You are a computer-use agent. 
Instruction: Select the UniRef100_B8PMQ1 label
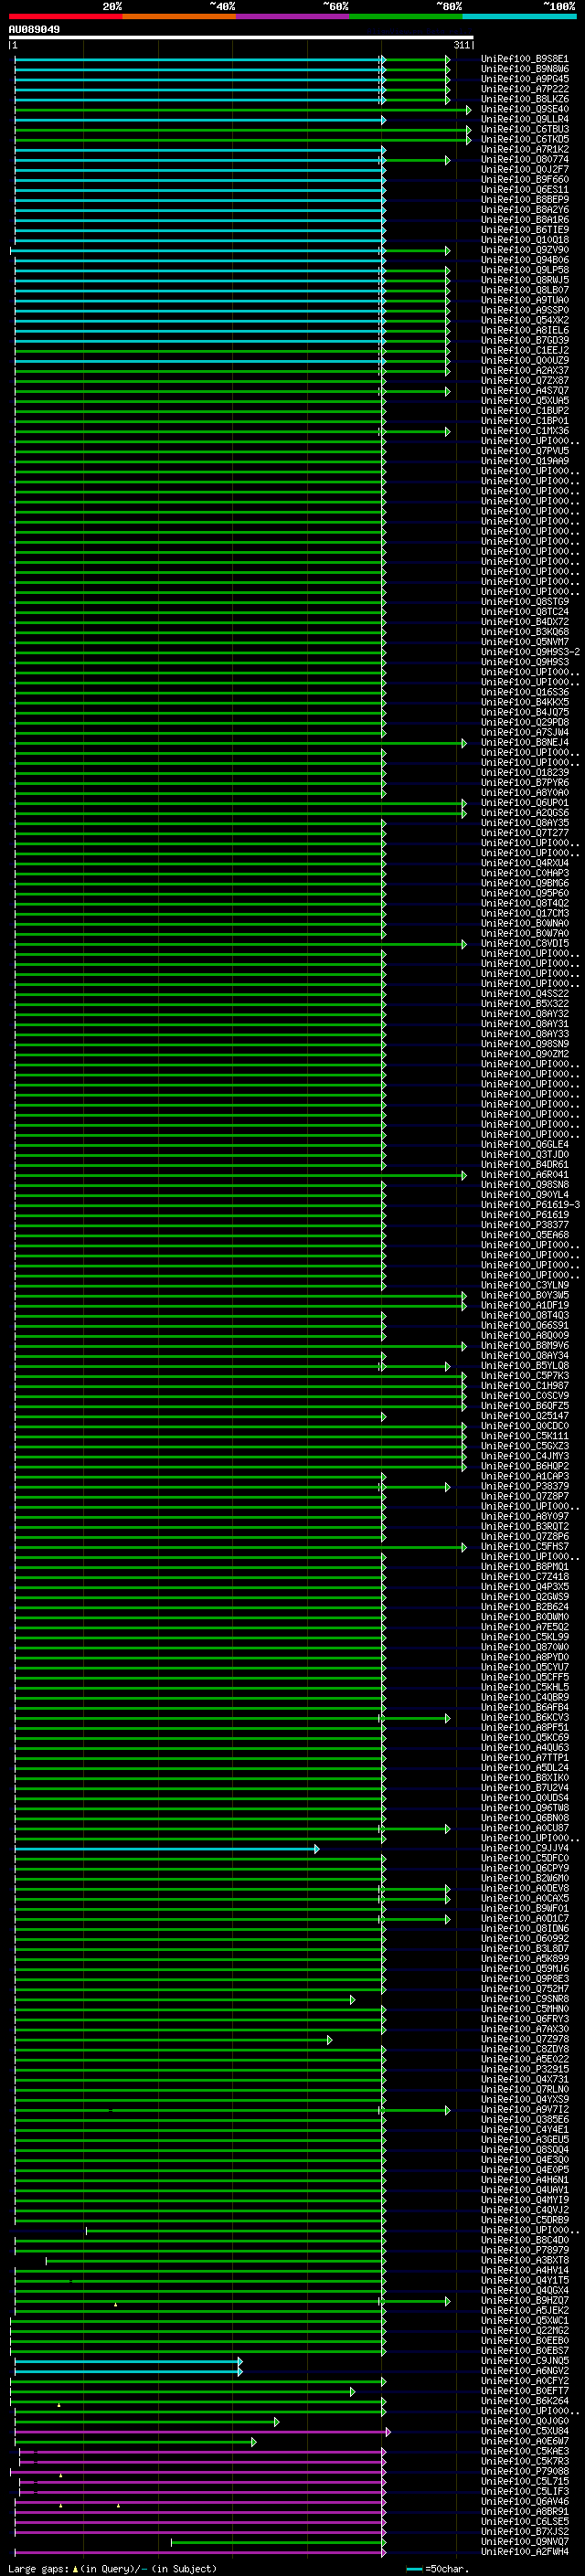point(525,1566)
